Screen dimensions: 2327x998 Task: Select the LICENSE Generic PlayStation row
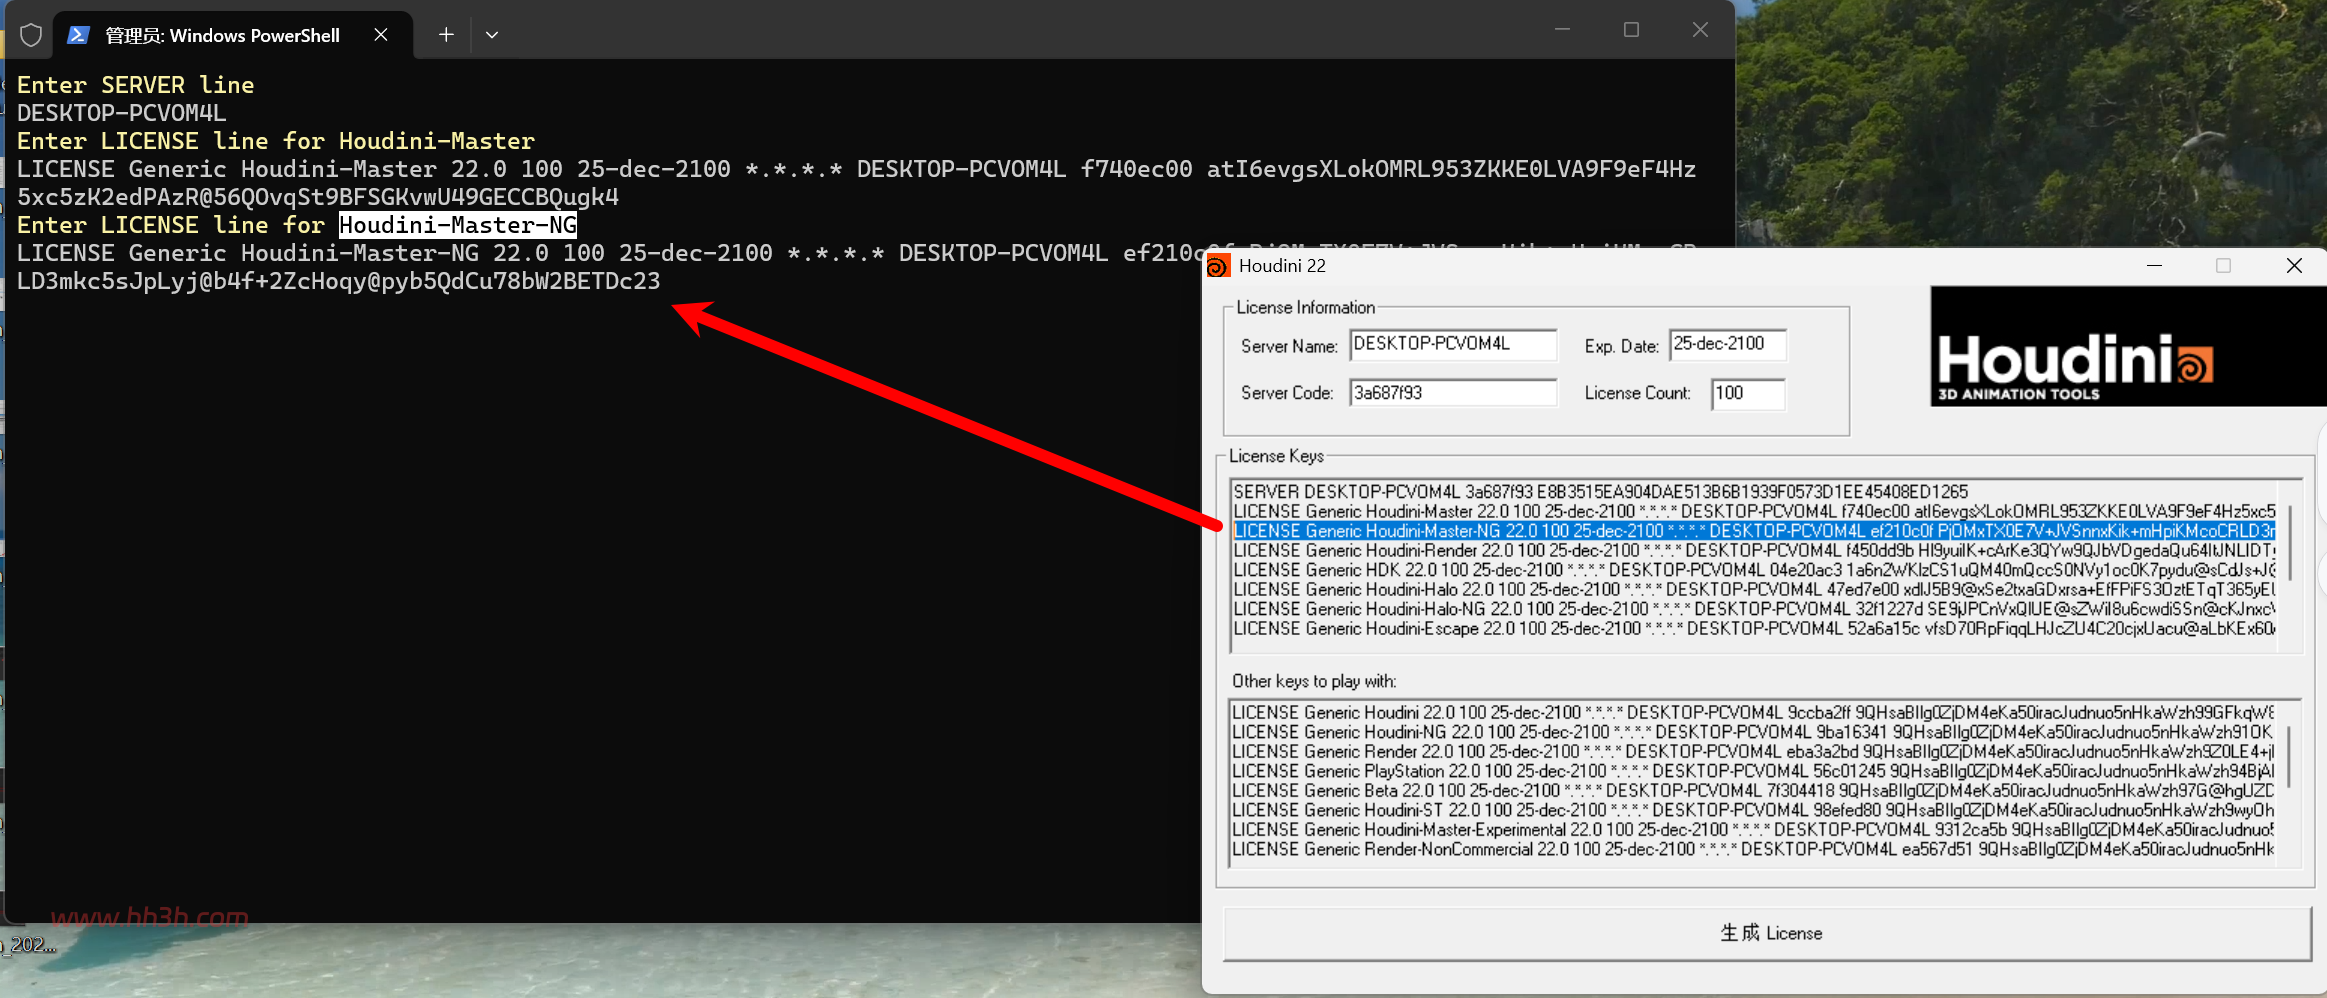pos(1753,771)
